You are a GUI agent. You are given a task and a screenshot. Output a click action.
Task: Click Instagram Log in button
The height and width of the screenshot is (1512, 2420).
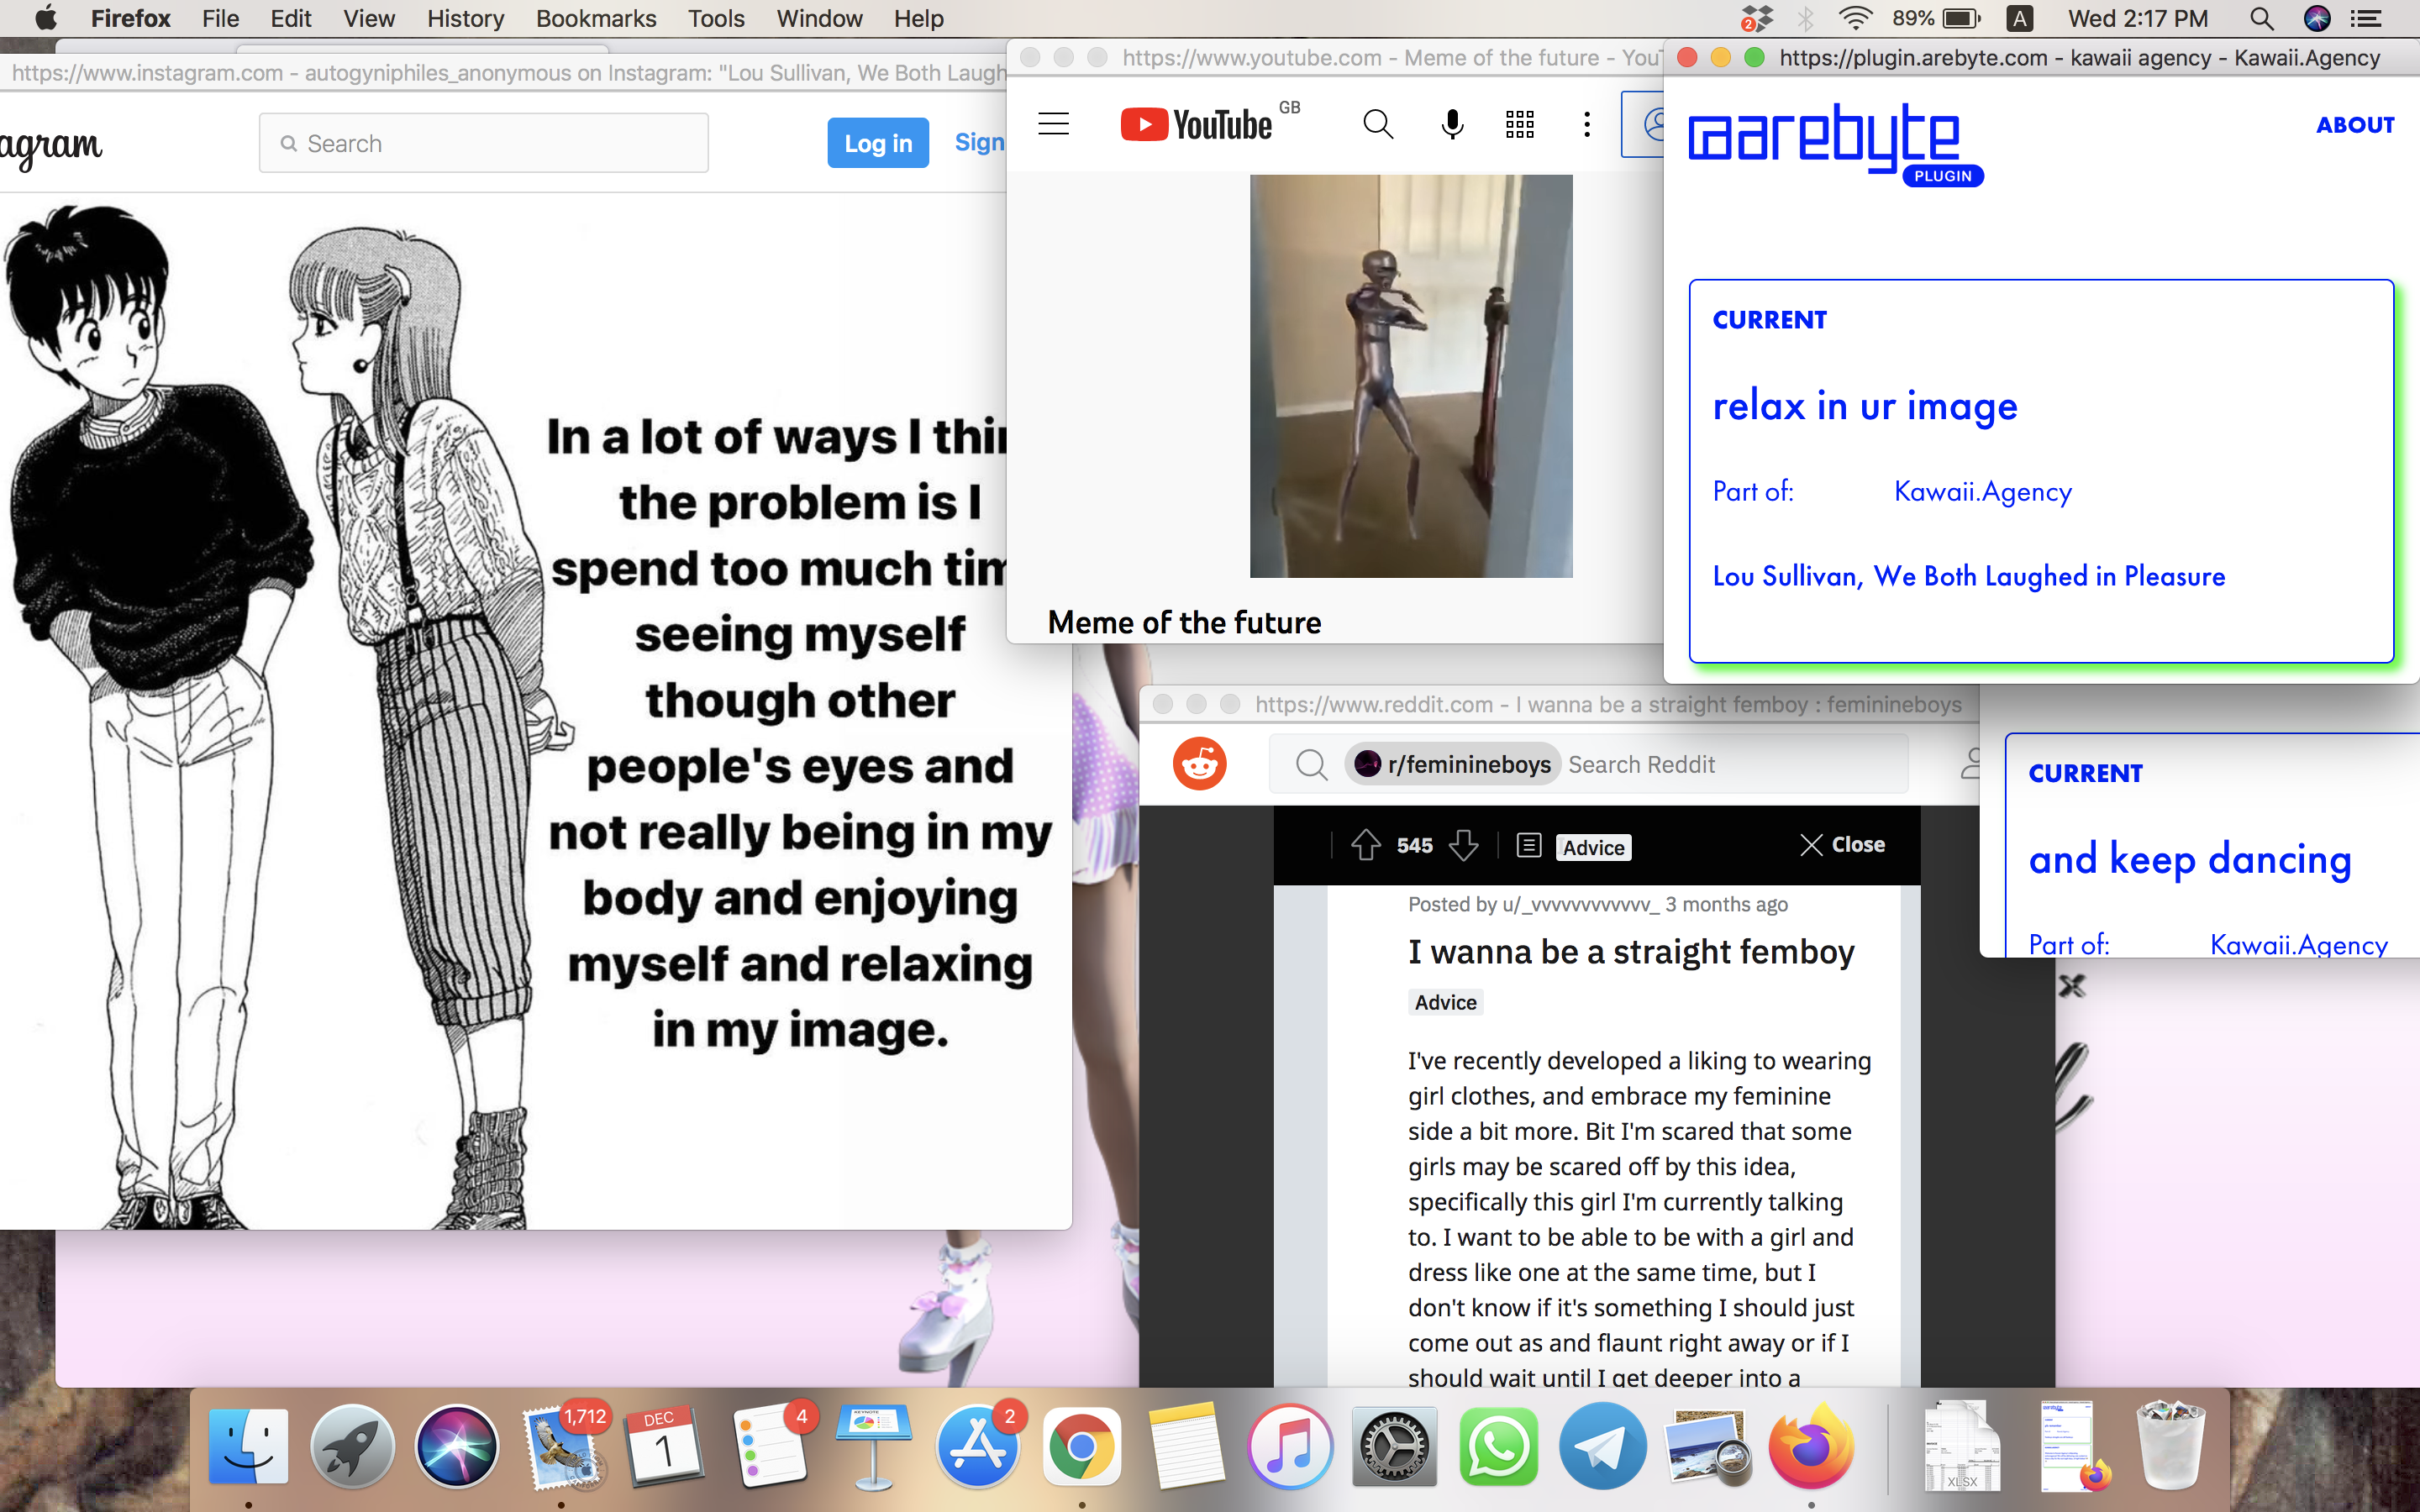tap(878, 143)
